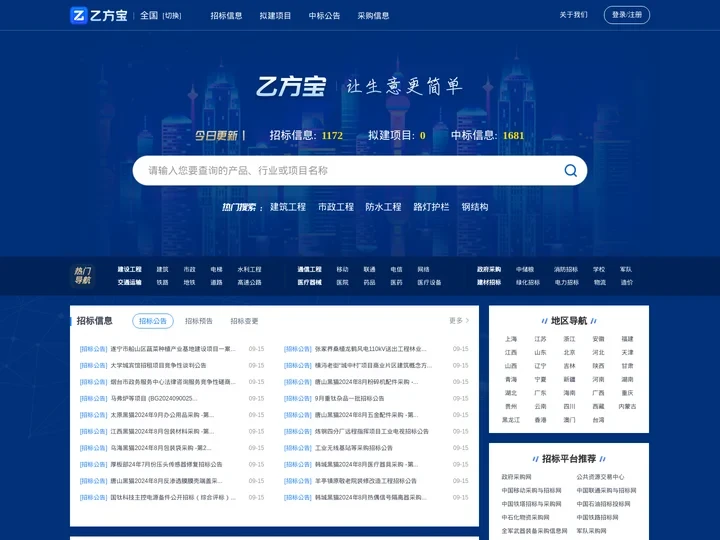
Task: Click hot search term 建筑工程
Action: click(x=288, y=207)
